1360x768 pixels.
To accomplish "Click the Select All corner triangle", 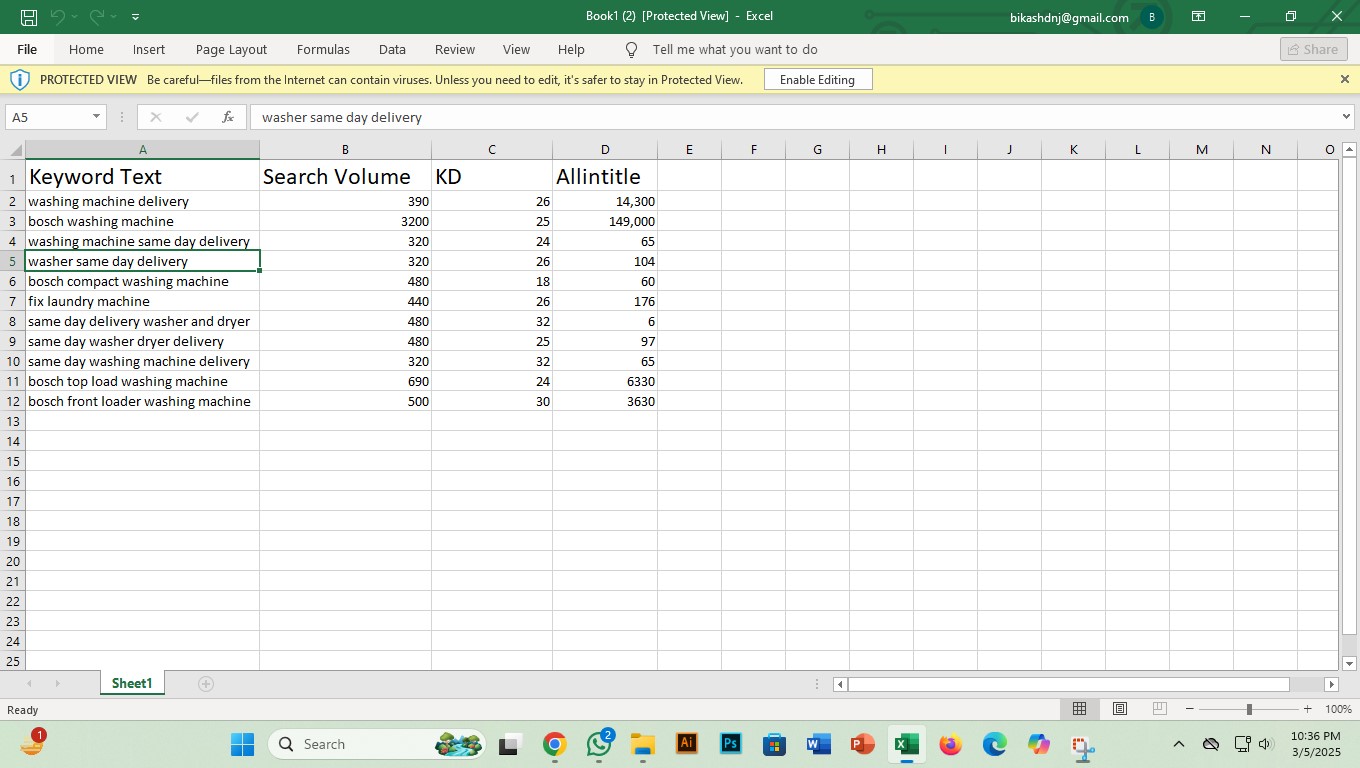I will click(14, 150).
